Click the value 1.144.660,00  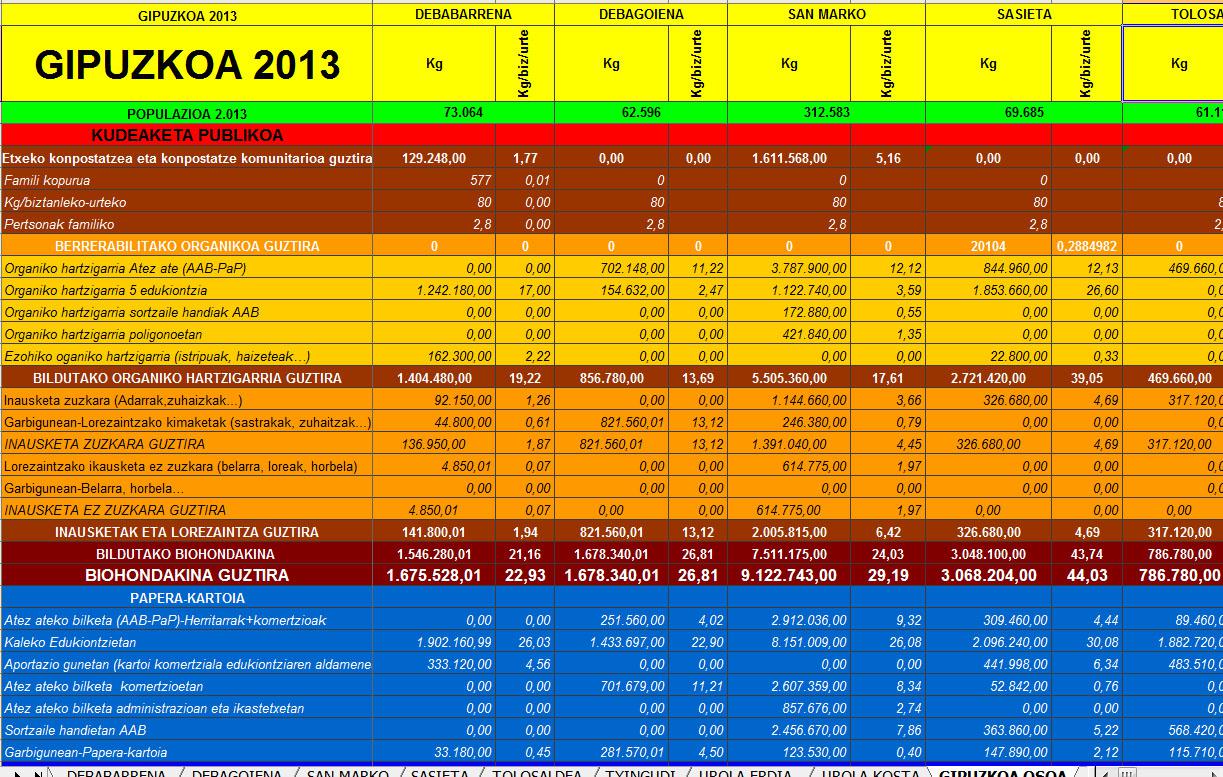(789, 400)
